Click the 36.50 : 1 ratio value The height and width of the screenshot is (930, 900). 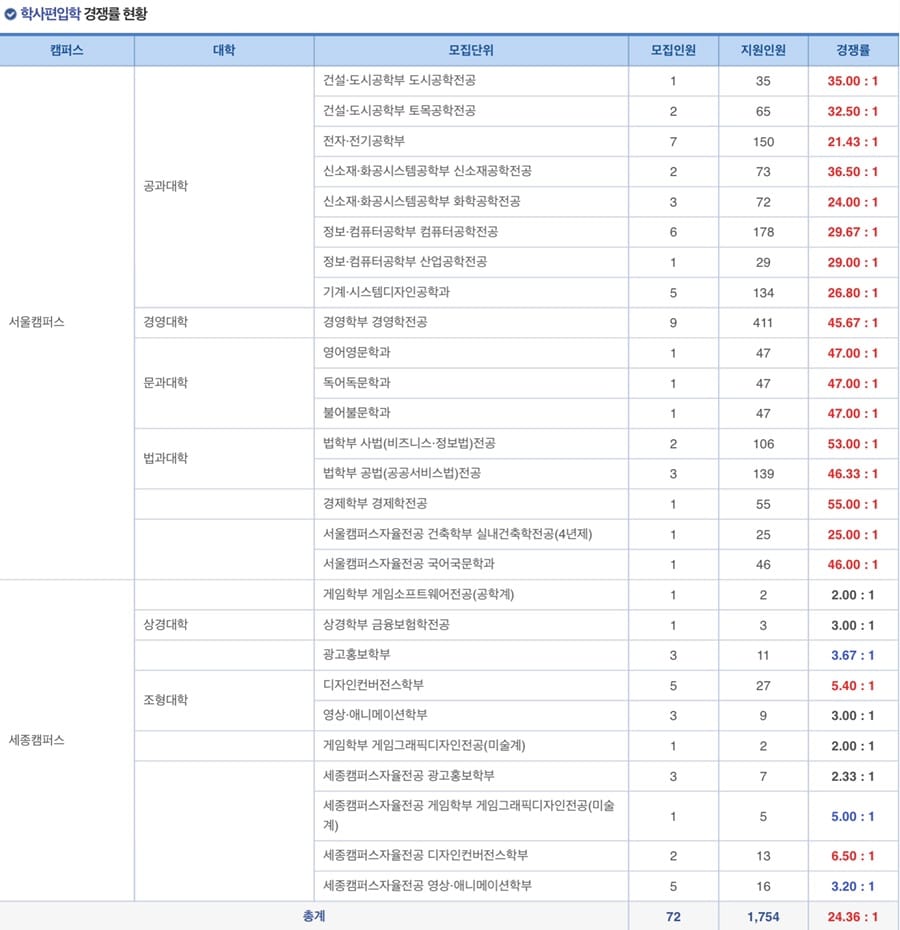(x=853, y=171)
